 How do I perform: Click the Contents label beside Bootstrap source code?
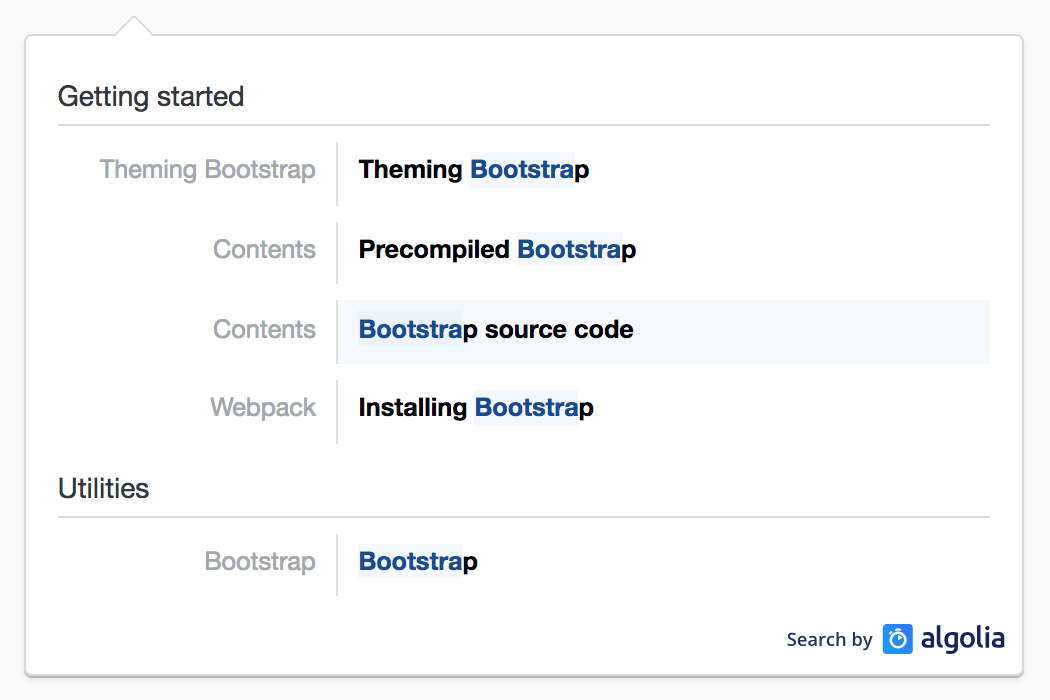pos(264,330)
